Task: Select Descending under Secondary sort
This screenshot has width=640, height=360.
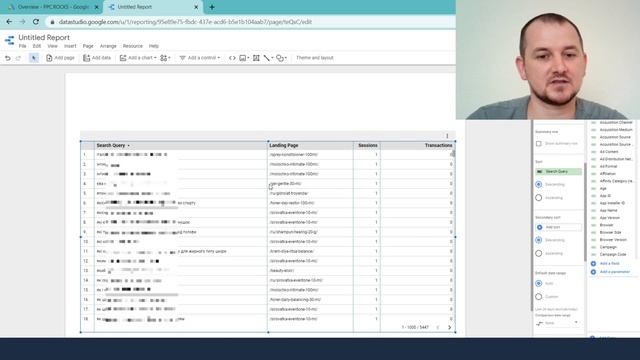Action: pyautogui.click(x=539, y=240)
